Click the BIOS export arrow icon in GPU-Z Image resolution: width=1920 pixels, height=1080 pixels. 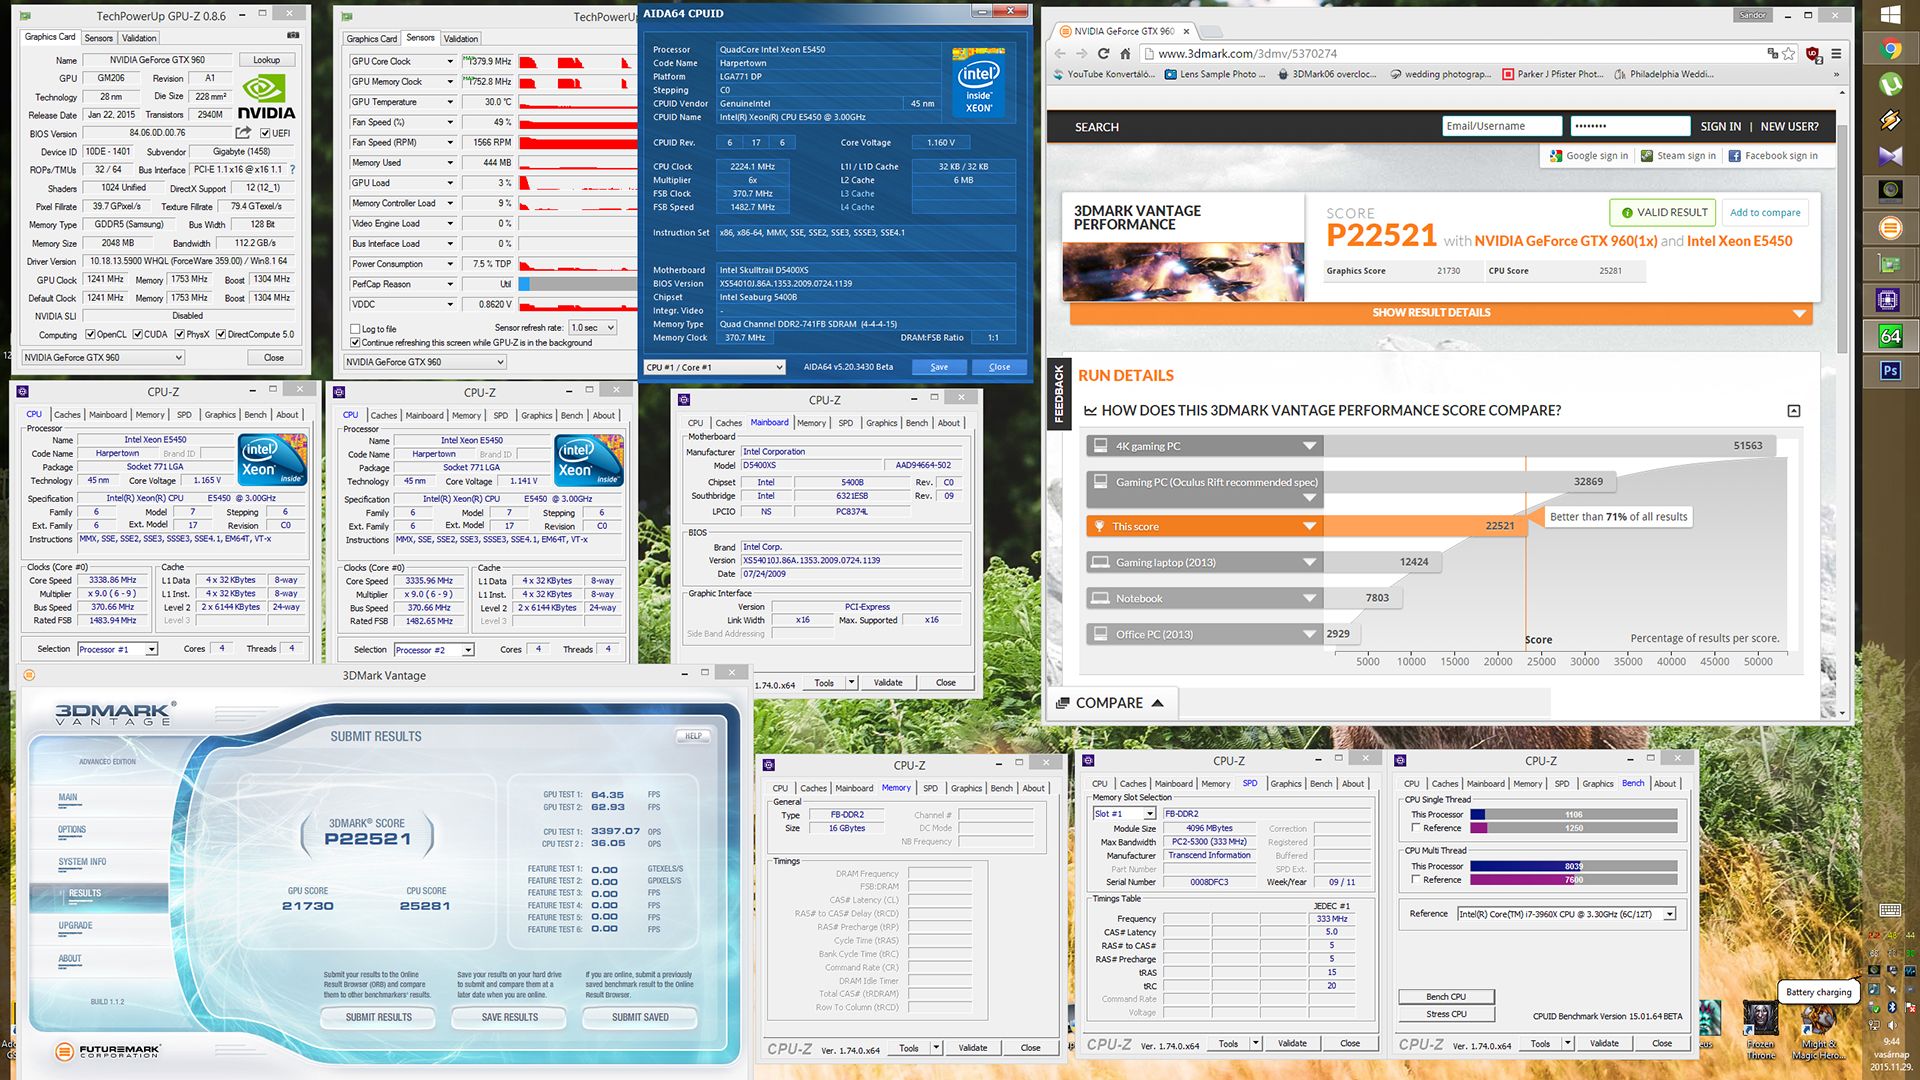tap(243, 133)
